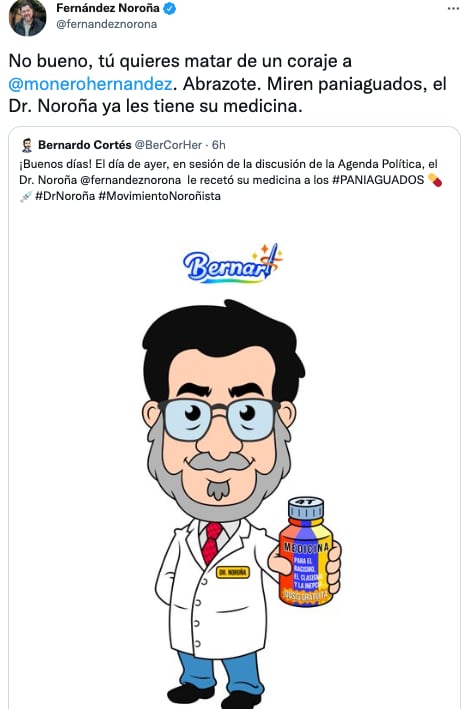Click the blue verified badge icon
This screenshot has height=709, width=470.
pyautogui.click(x=170, y=9)
